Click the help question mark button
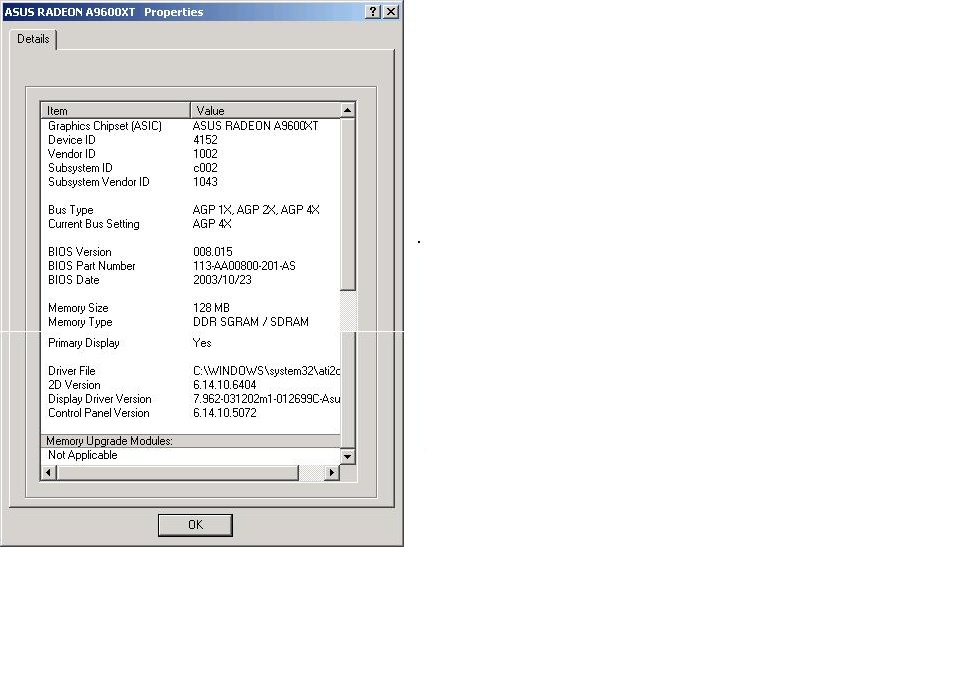 [373, 12]
